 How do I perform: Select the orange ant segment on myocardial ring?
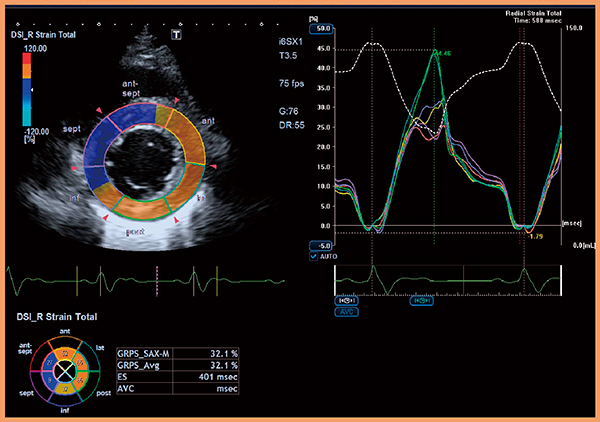pos(188,140)
